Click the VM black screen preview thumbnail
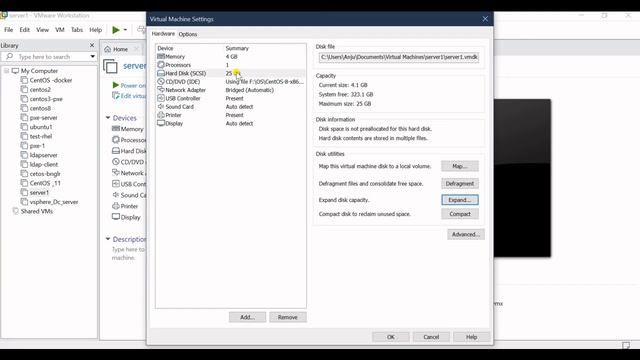Screen dimensions: 640x360 (522, 178)
